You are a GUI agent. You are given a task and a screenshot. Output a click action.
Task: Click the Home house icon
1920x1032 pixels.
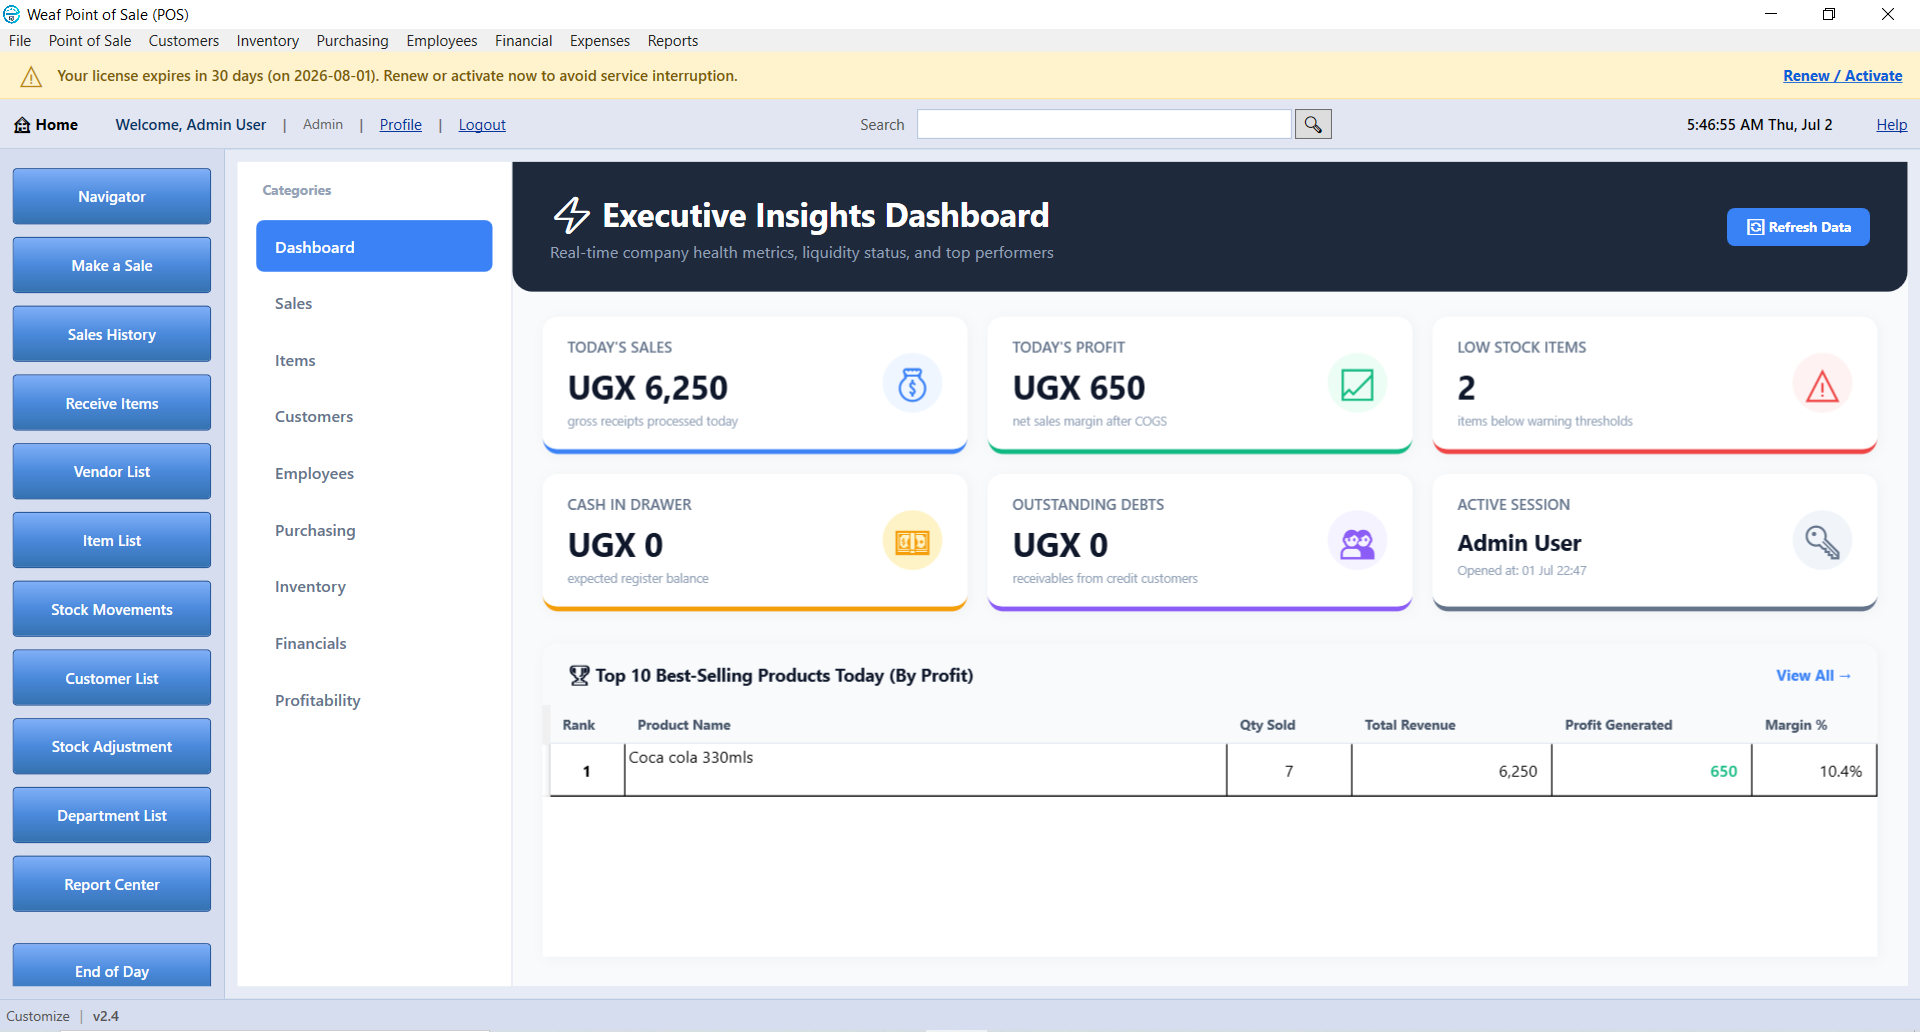tap(22, 125)
